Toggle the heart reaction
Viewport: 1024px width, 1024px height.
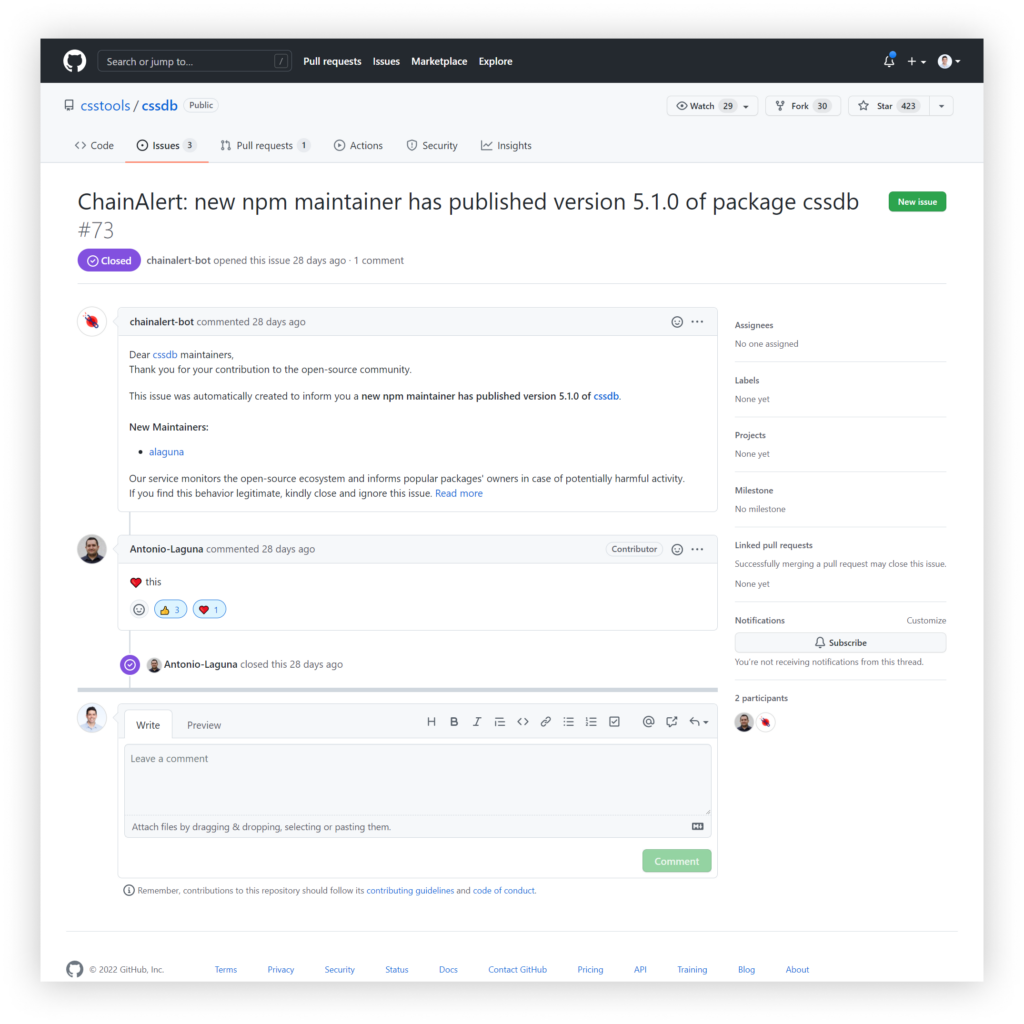pyautogui.click(x=209, y=609)
